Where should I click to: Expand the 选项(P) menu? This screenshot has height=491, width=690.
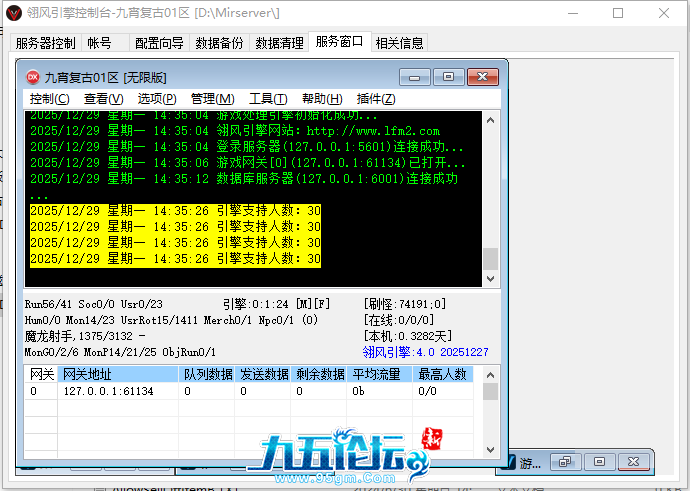[x=157, y=99]
